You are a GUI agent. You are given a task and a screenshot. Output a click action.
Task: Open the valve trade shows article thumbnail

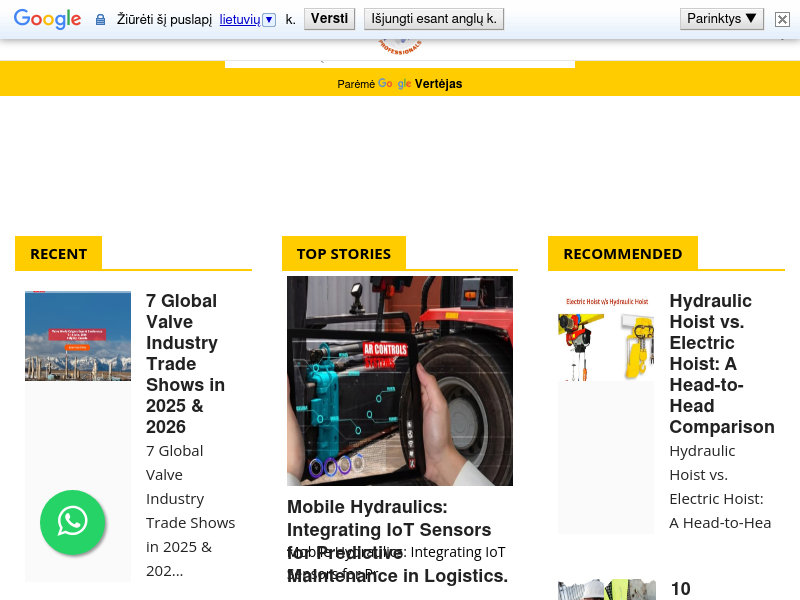(x=78, y=336)
